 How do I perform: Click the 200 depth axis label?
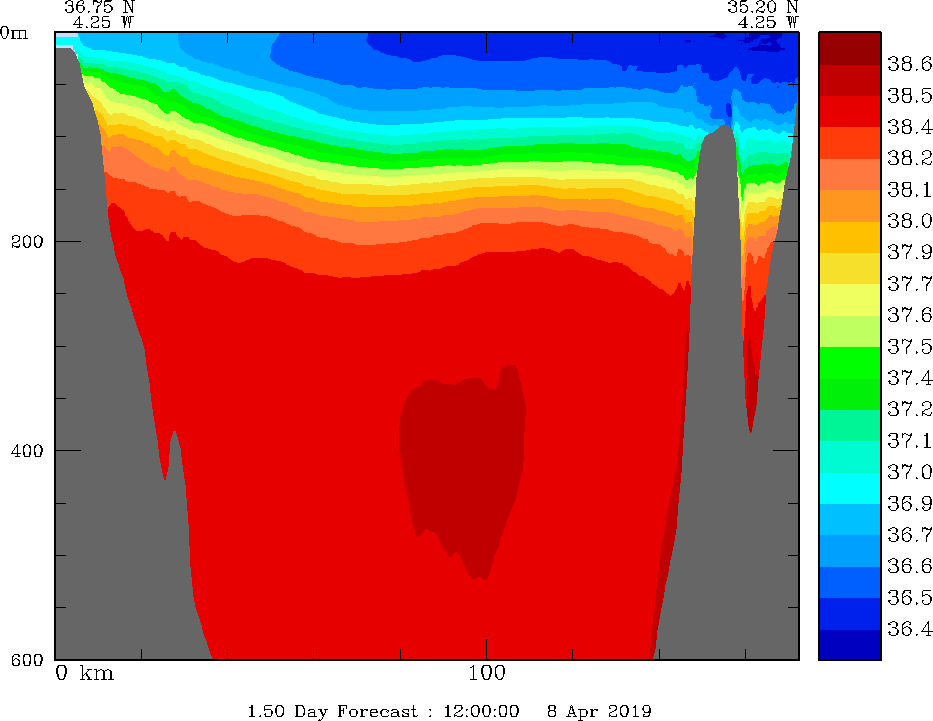click(x=22, y=242)
